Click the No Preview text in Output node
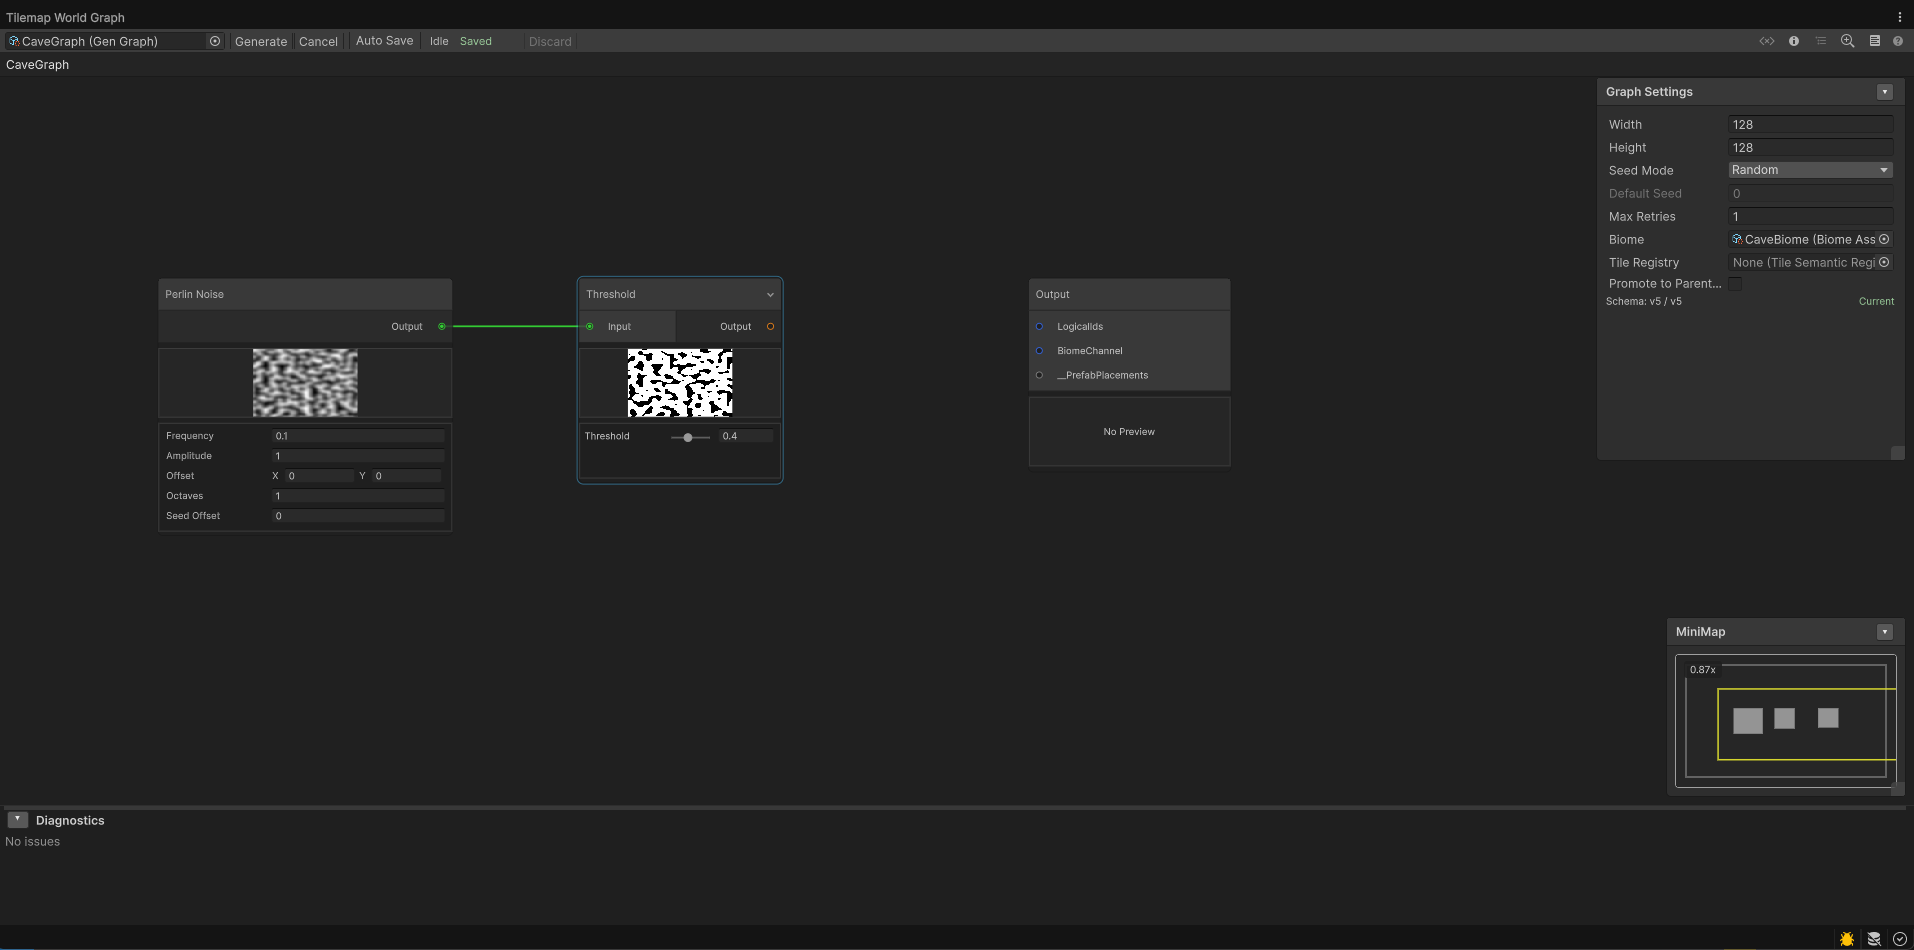The width and height of the screenshot is (1914, 950). pyautogui.click(x=1129, y=432)
